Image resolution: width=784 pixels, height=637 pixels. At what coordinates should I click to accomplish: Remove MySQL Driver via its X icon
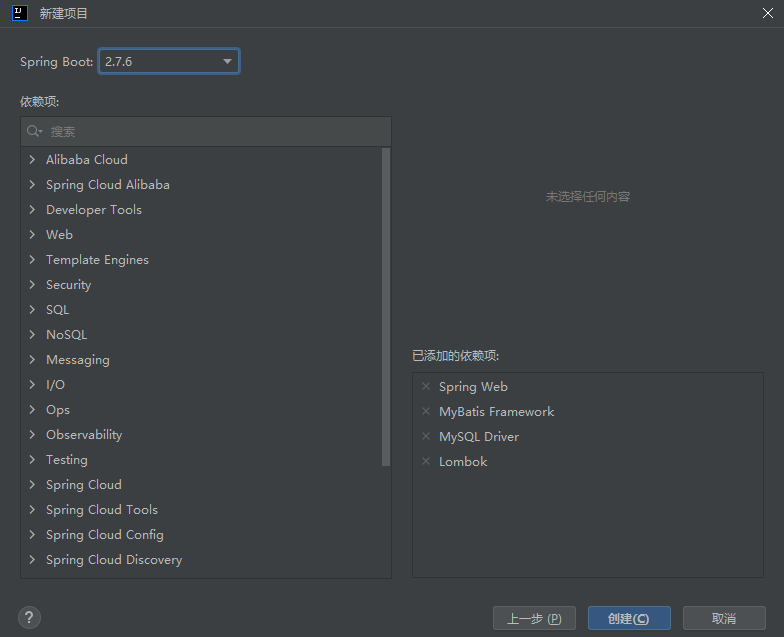coord(426,436)
